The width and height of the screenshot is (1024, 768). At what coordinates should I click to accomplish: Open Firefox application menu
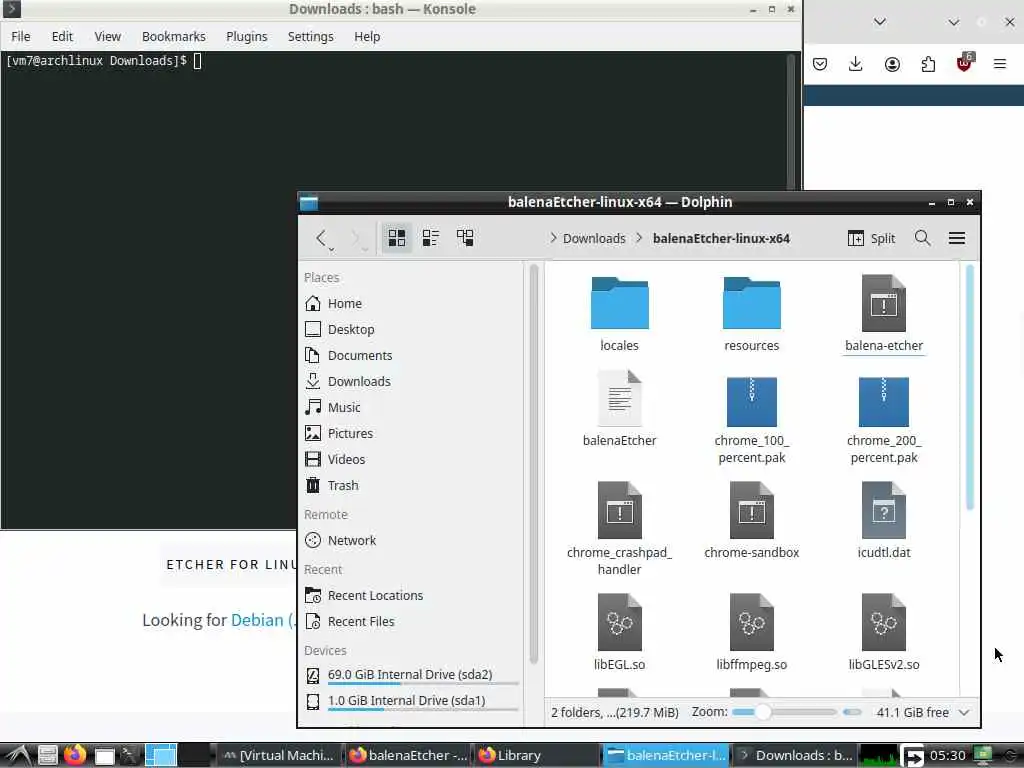pos(1000,64)
